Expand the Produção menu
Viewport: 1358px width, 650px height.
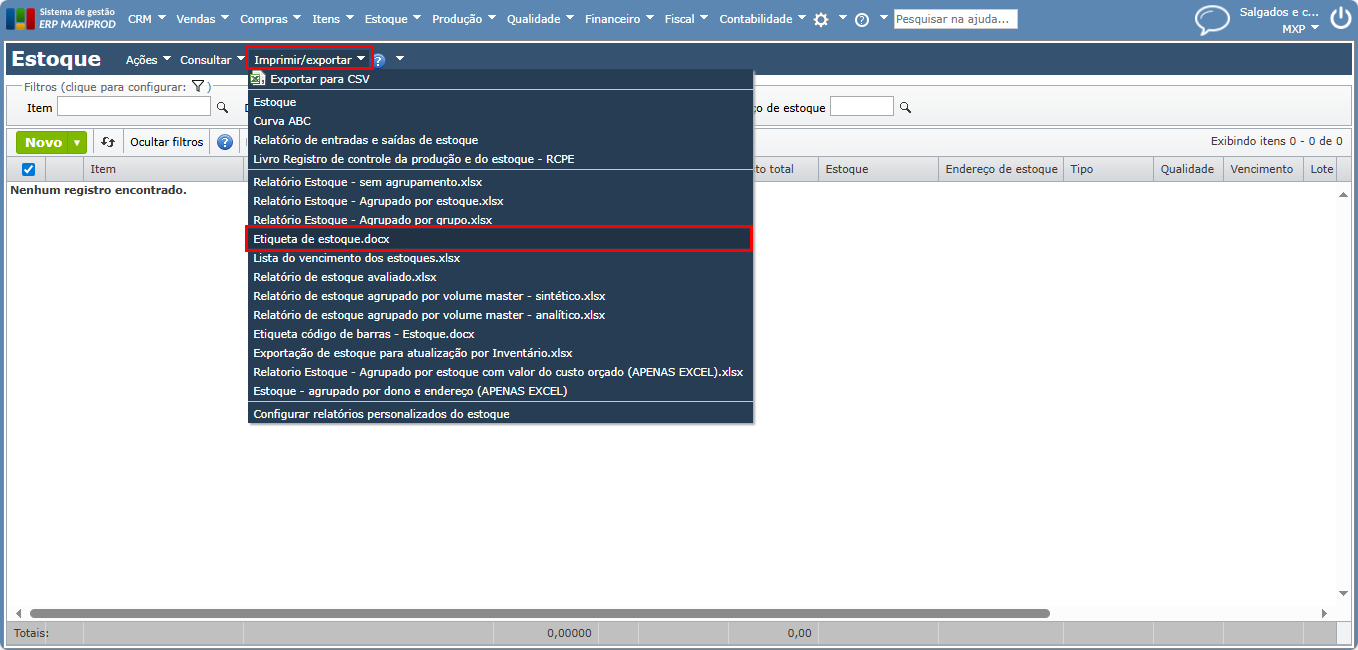(464, 19)
